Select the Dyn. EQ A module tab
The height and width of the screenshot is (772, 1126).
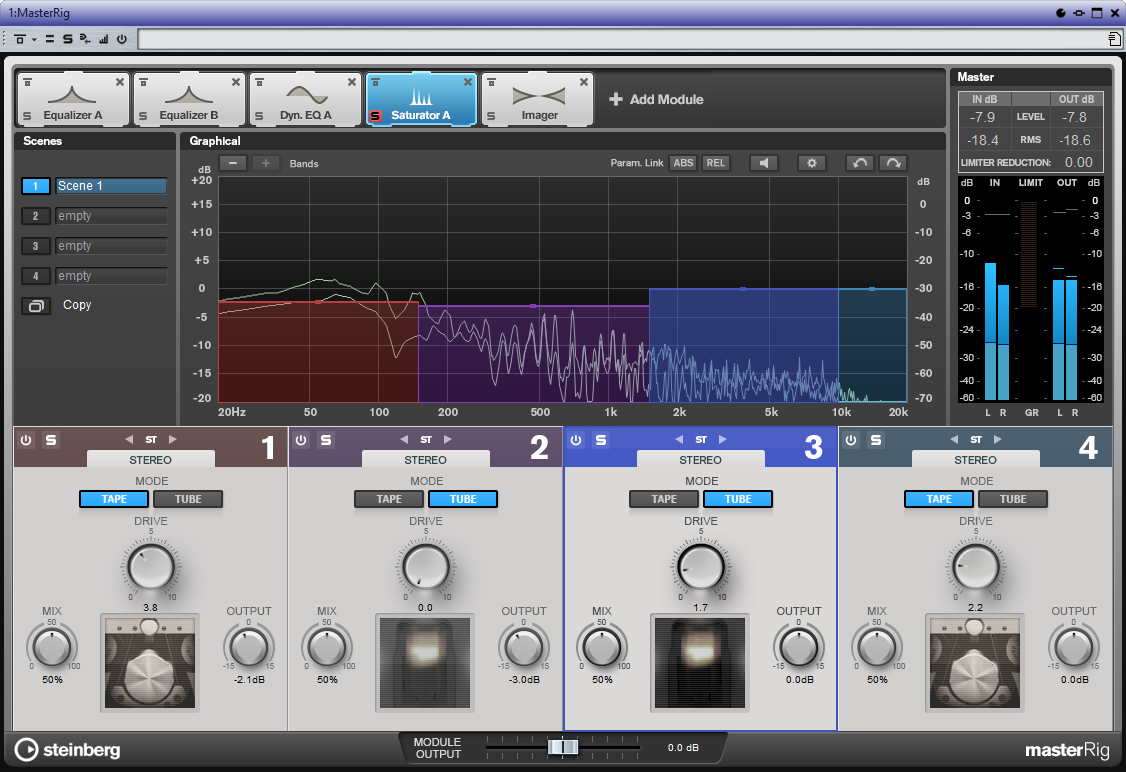[x=305, y=100]
